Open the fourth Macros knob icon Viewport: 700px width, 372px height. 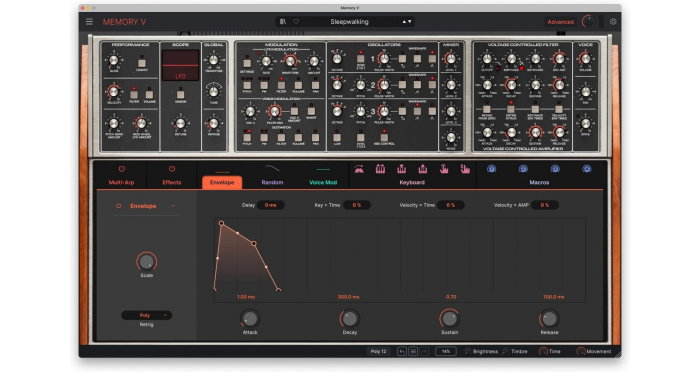pyautogui.click(x=587, y=169)
